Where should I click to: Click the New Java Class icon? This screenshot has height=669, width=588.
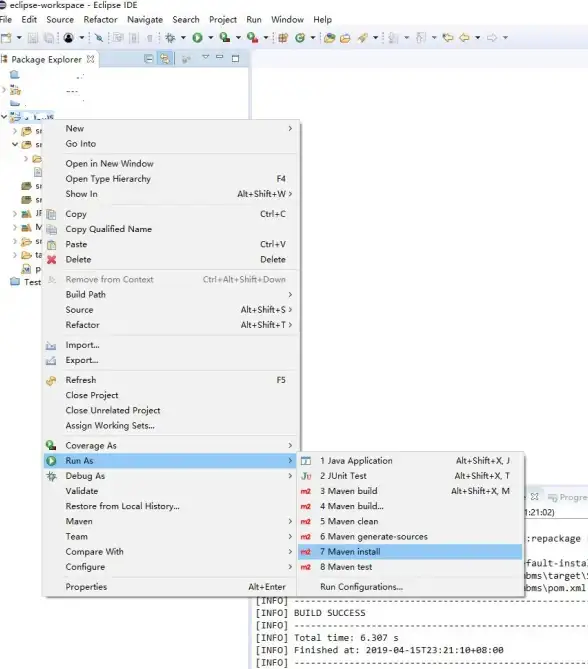pos(300,38)
